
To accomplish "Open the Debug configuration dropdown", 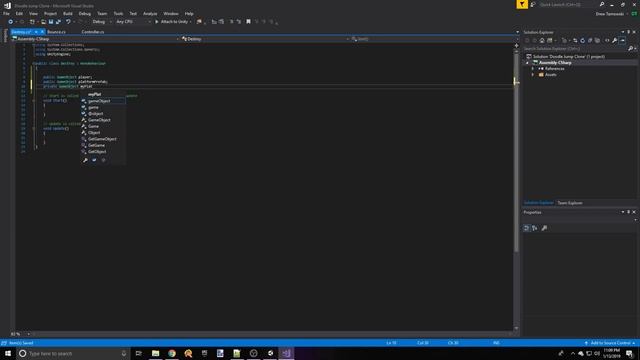I will tap(102, 22).
